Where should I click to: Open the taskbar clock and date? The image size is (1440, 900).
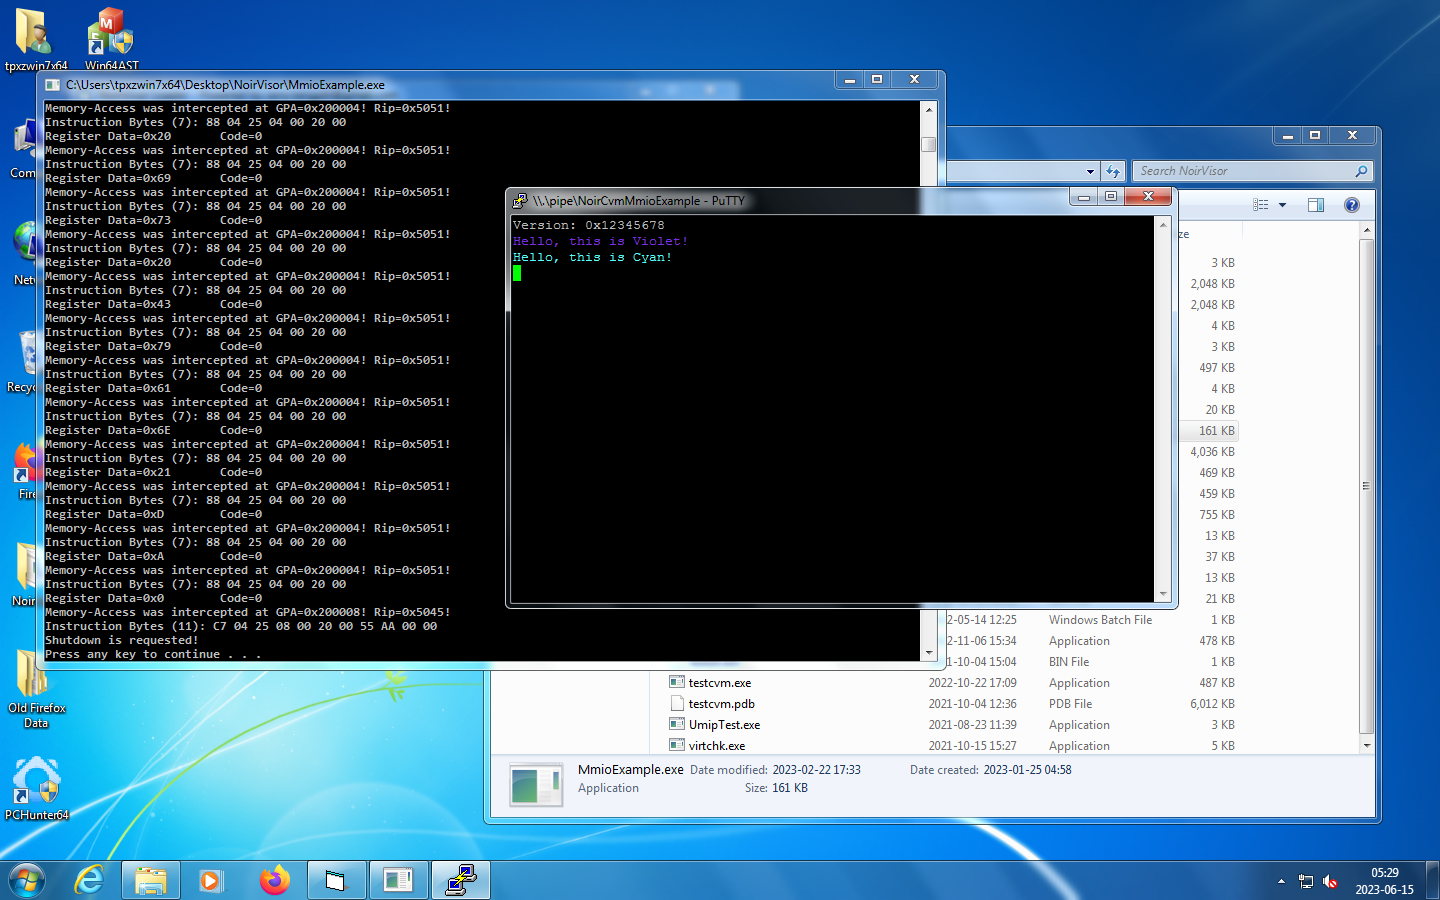pyautogui.click(x=1385, y=881)
